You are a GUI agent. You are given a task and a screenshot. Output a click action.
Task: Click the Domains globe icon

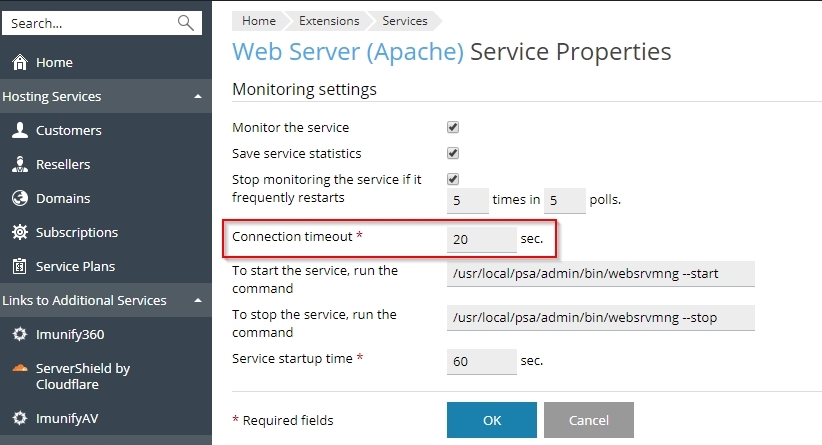click(x=19, y=198)
